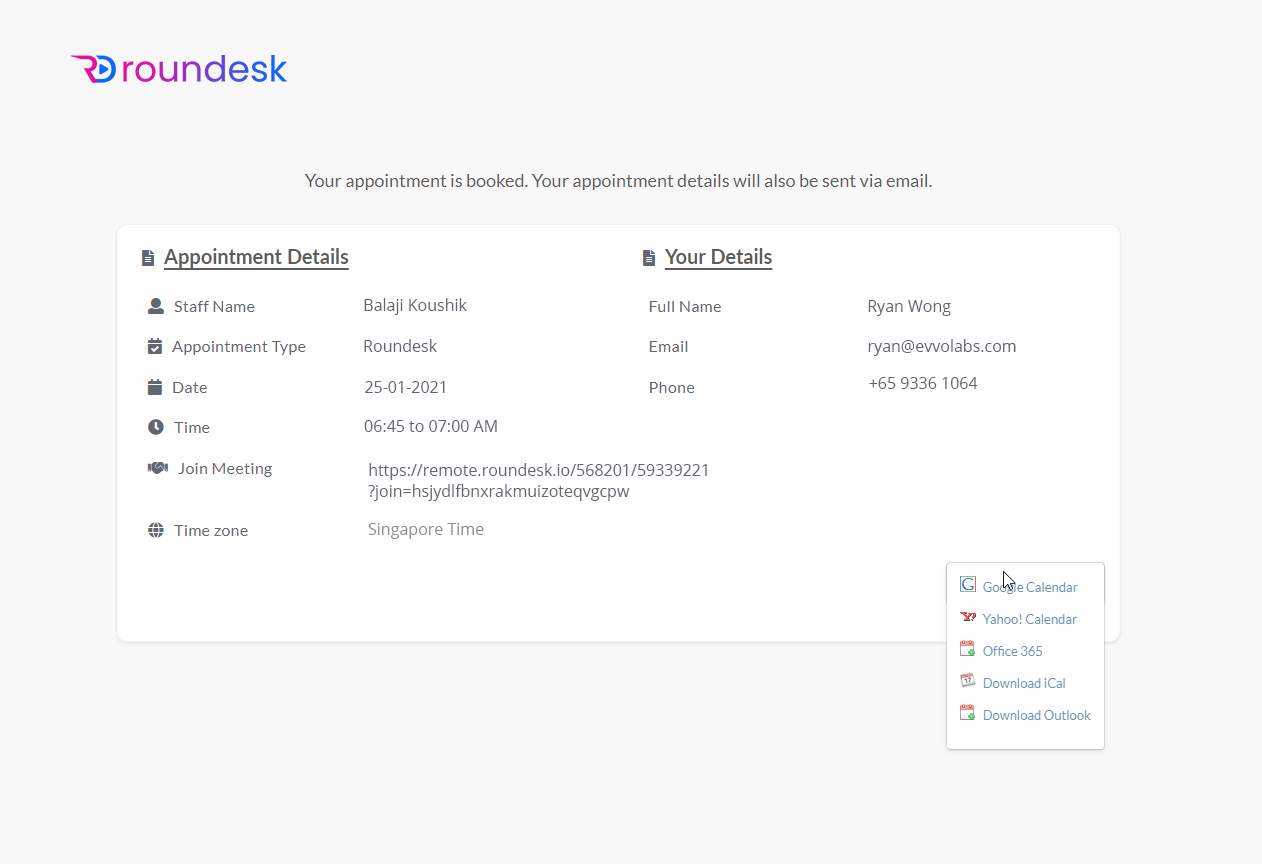Click the Staff Name label

point(214,306)
